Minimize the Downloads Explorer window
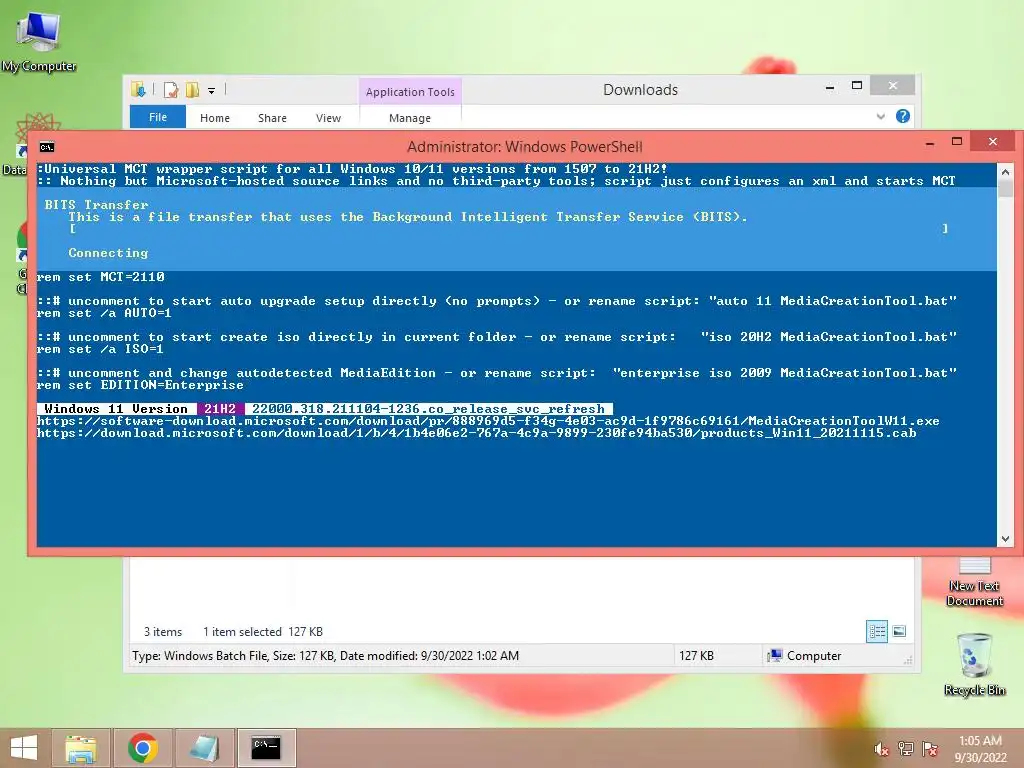 (830, 87)
